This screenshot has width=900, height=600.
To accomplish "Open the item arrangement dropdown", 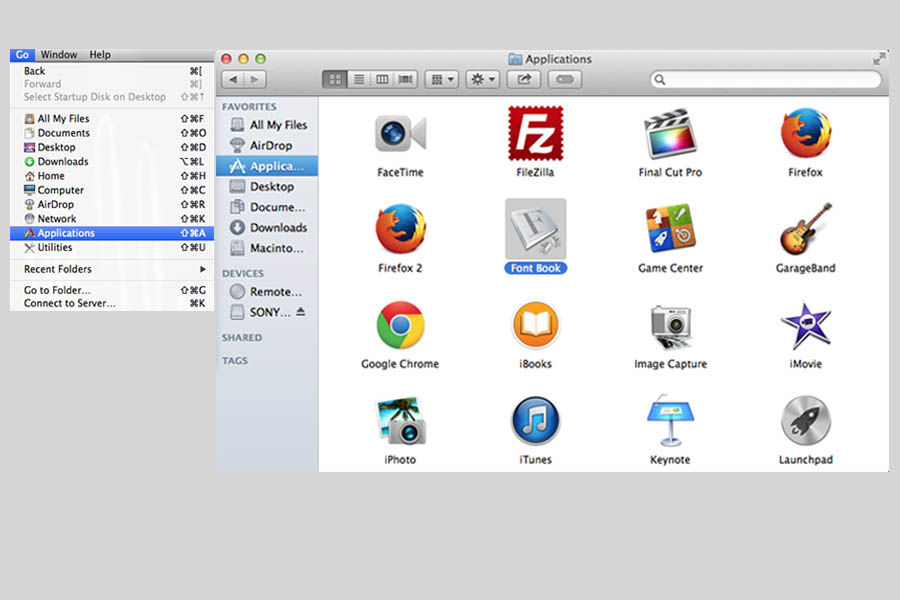I will (442, 79).
